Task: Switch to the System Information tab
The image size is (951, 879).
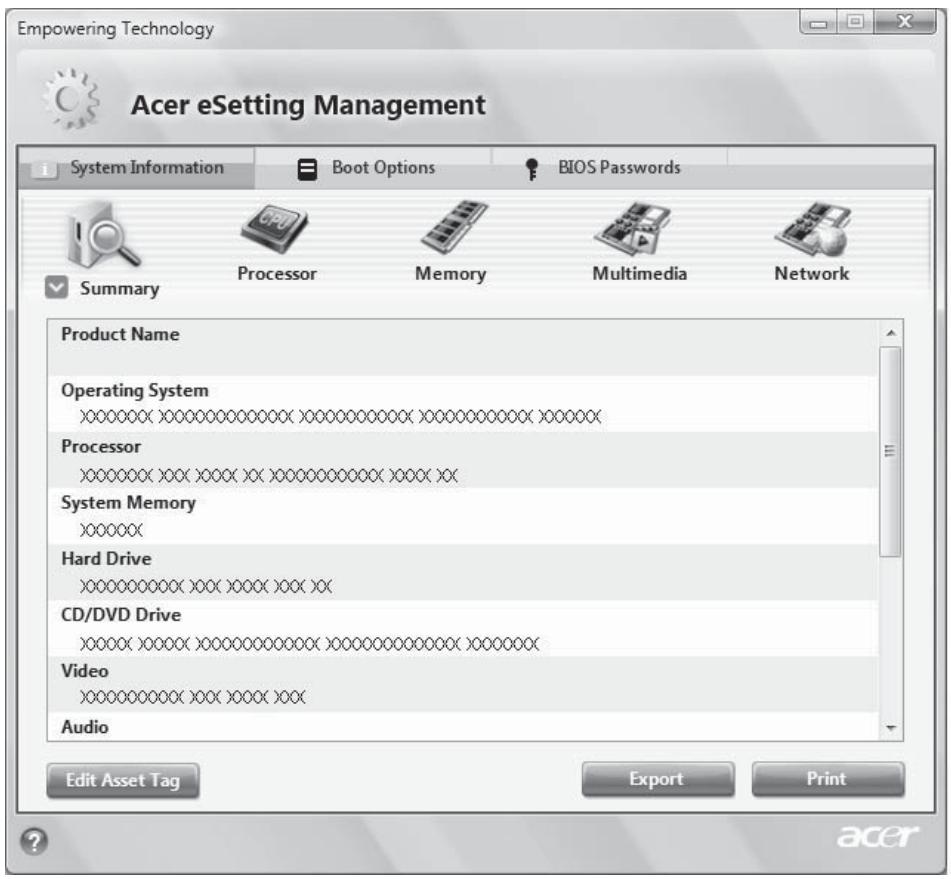Action: pos(136,168)
